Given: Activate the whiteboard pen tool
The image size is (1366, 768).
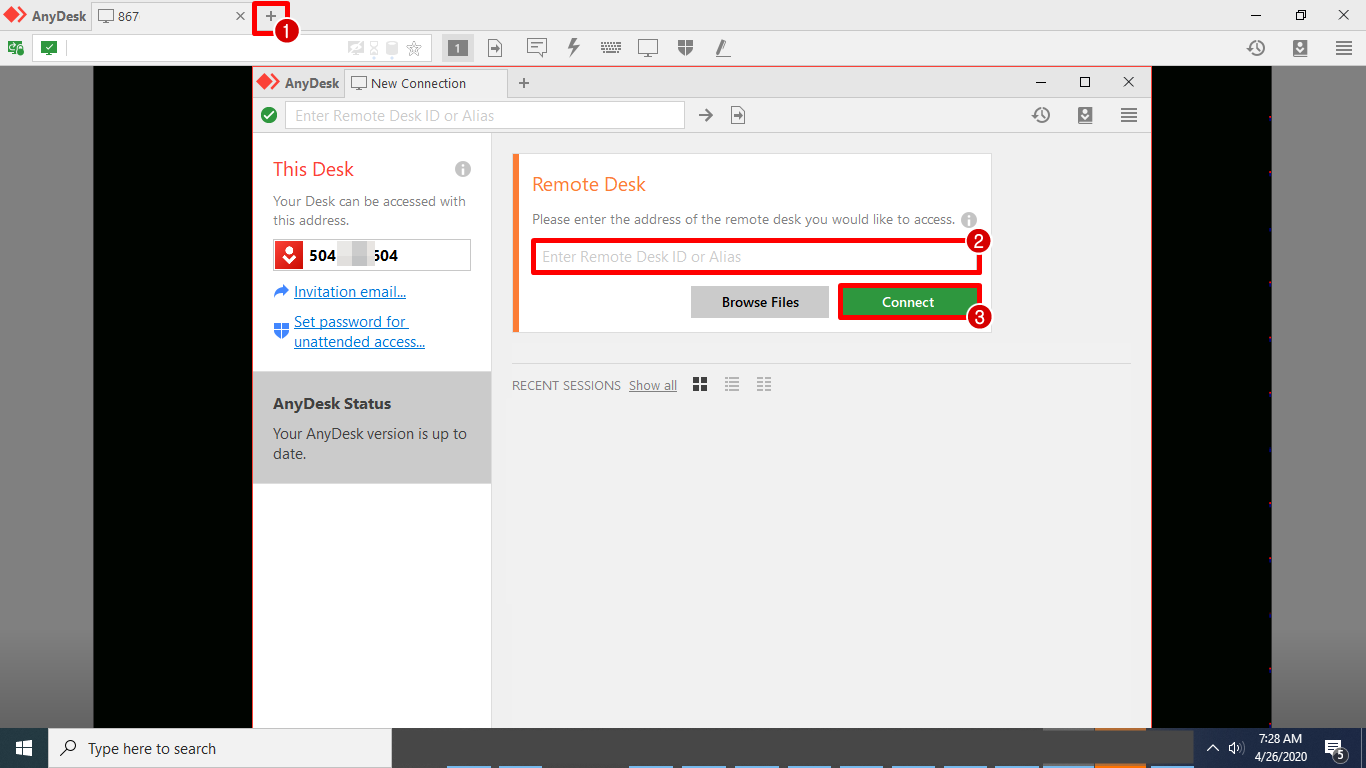Looking at the screenshot, I should point(722,48).
